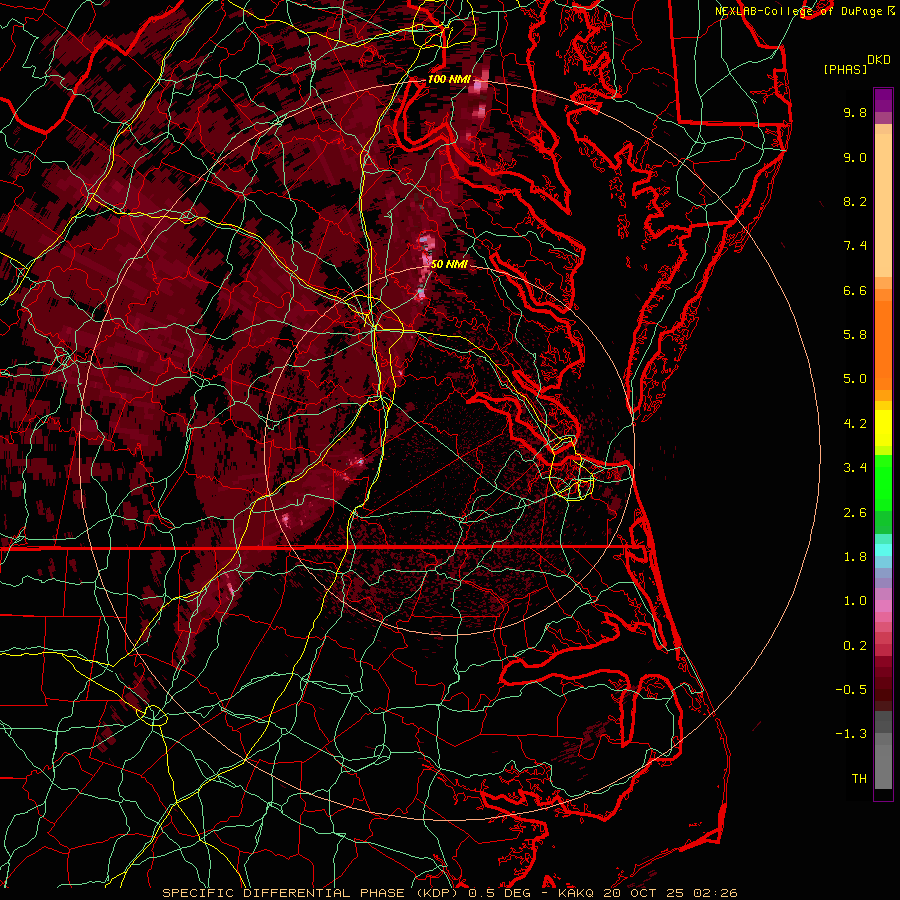The width and height of the screenshot is (900, 900).
Task: Select the 8.2 scale value
Action: coord(855,201)
